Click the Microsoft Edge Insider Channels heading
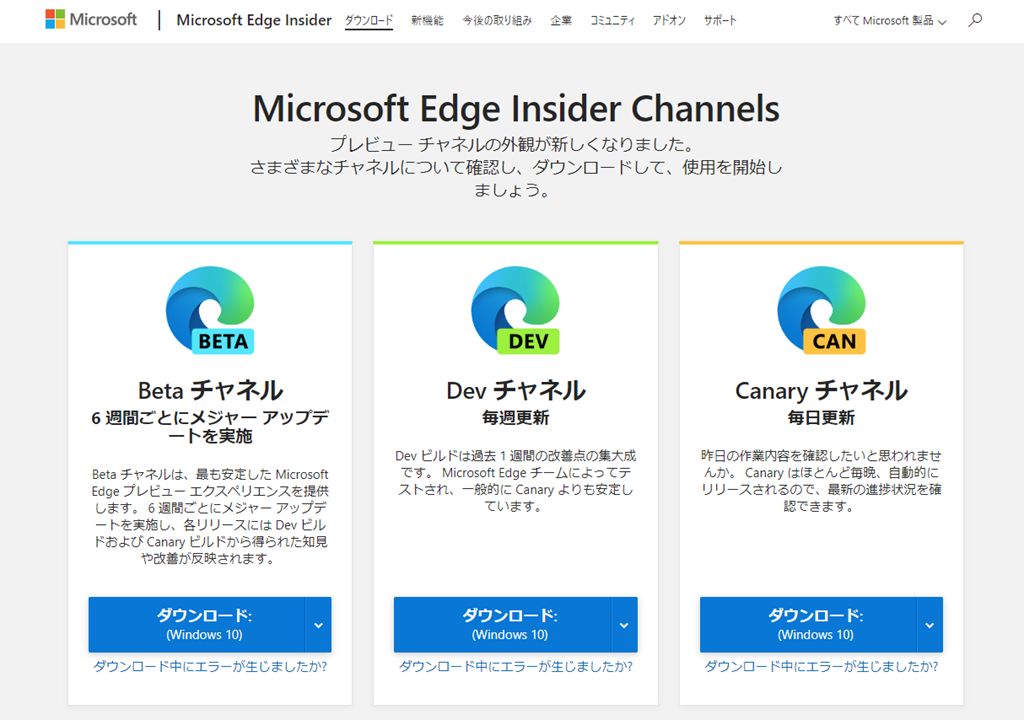 coord(516,108)
